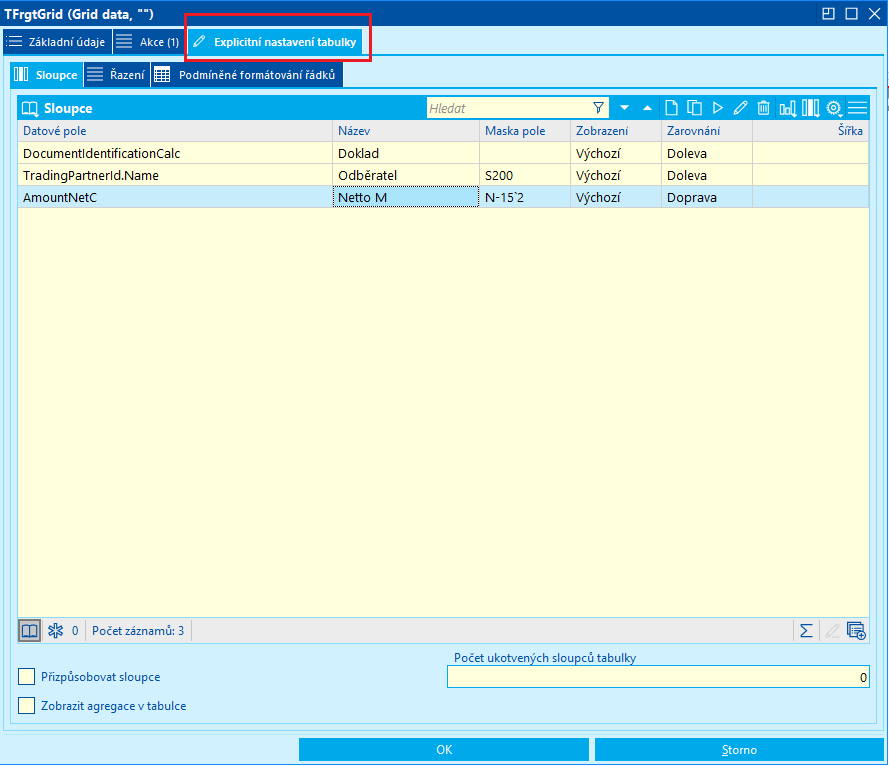Click the N-15`2 mask cell
Image resolution: width=889 pixels, height=766 pixels.
[x=525, y=197]
